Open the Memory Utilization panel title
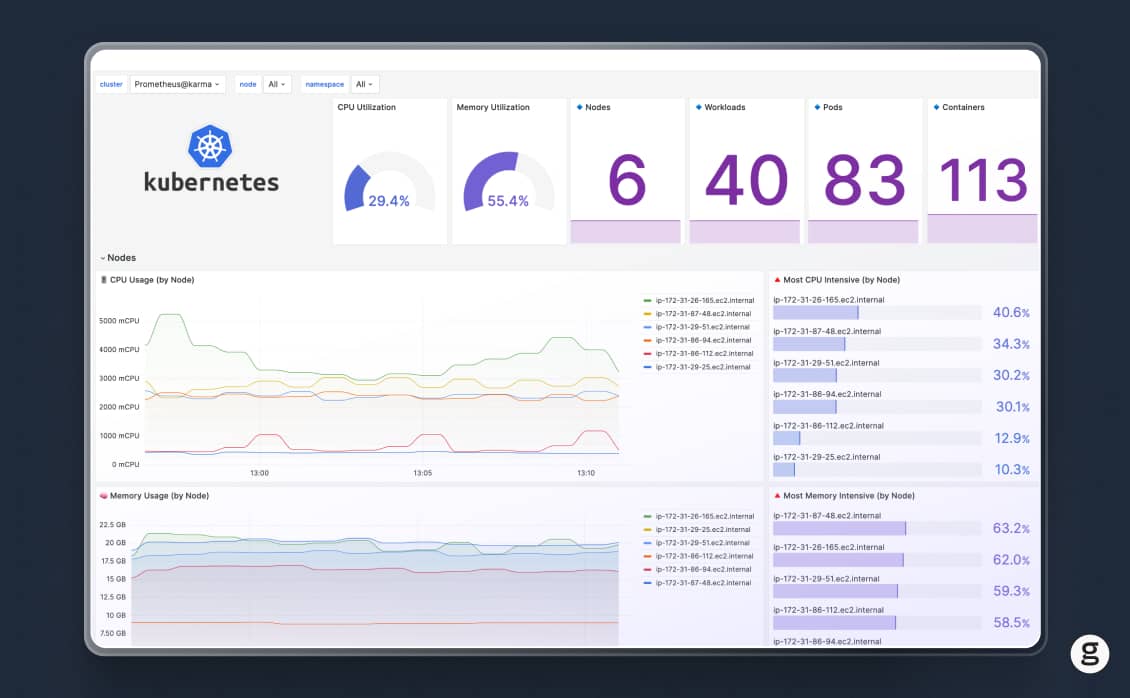 493,107
